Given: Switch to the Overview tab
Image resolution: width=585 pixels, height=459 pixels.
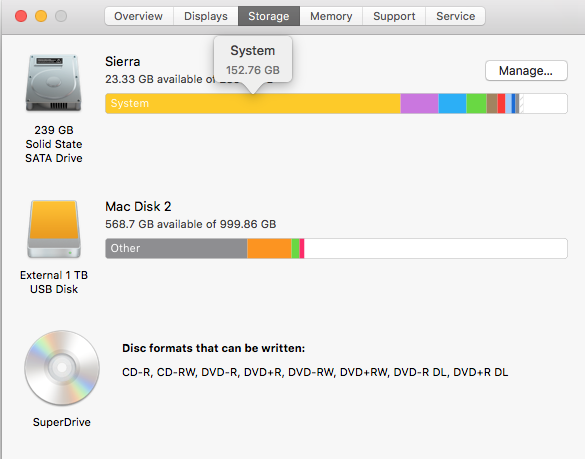Looking at the screenshot, I should pyautogui.click(x=138, y=16).
